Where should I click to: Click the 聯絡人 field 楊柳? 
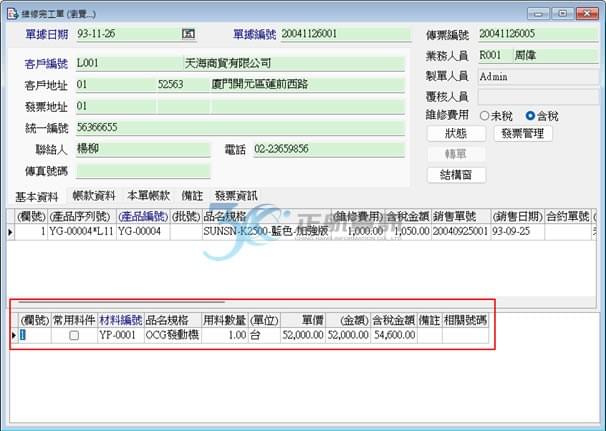click(x=143, y=149)
